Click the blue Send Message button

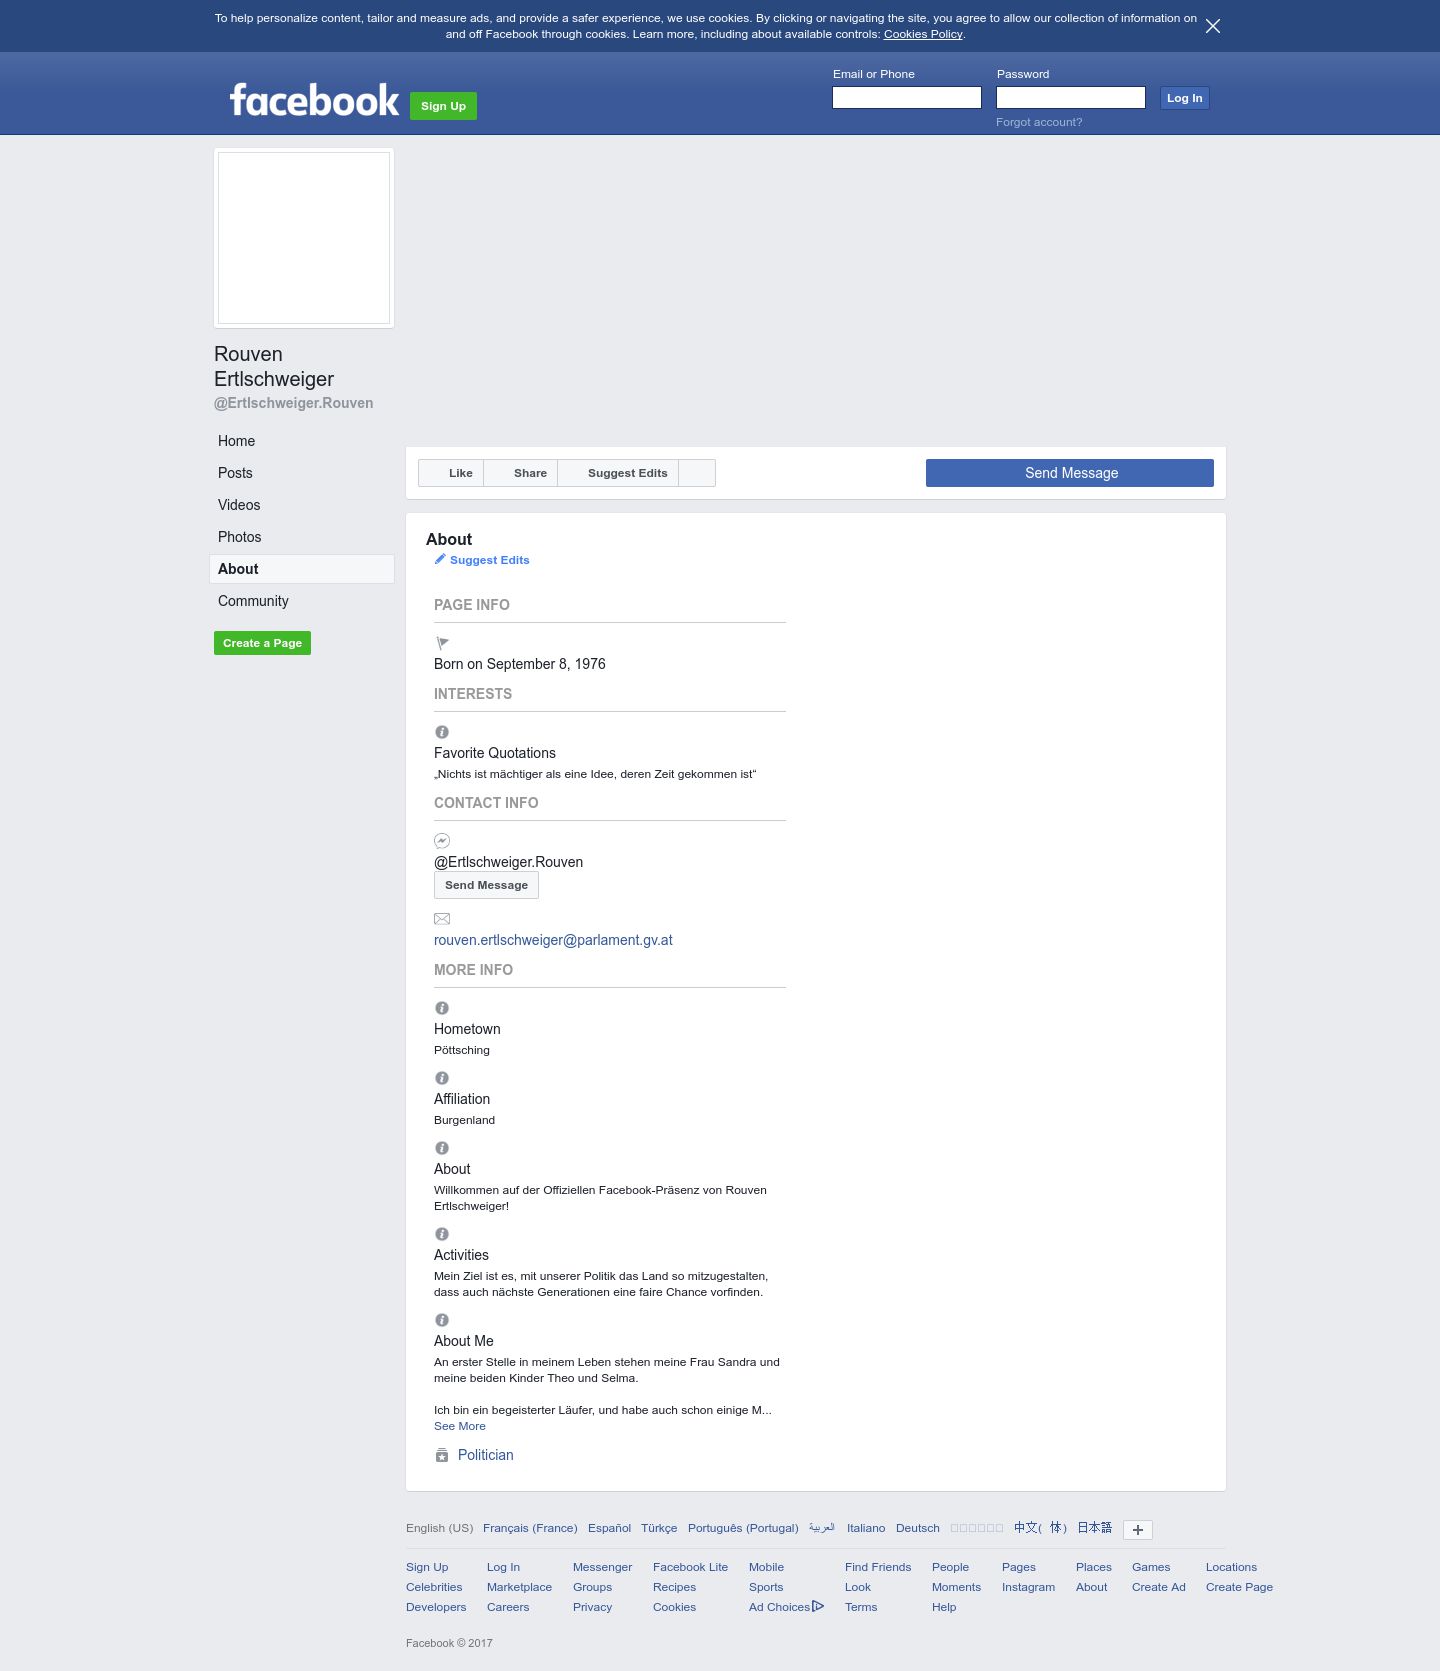coord(1070,473)
